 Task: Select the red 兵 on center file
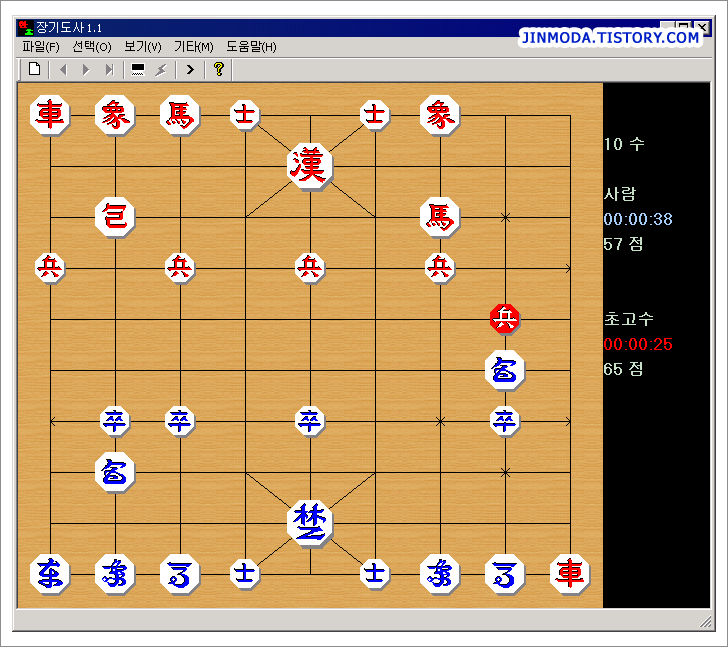click(x=310, y=268)
